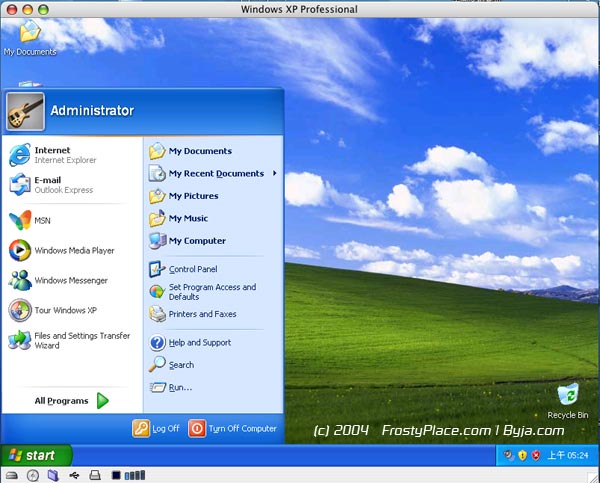Open Help and Support

(x=190, y=343)
